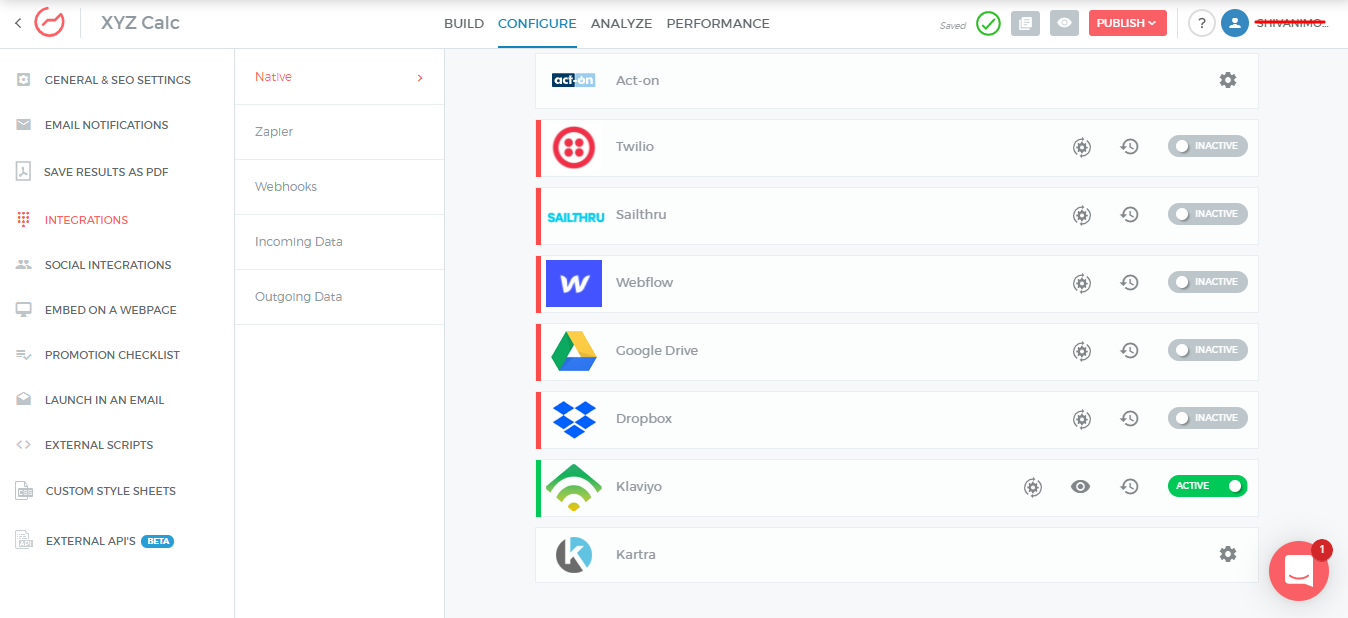The width and height of the screenshot is (1348, 618).
Task: Select the Configure tab
Action: (537, 23)
